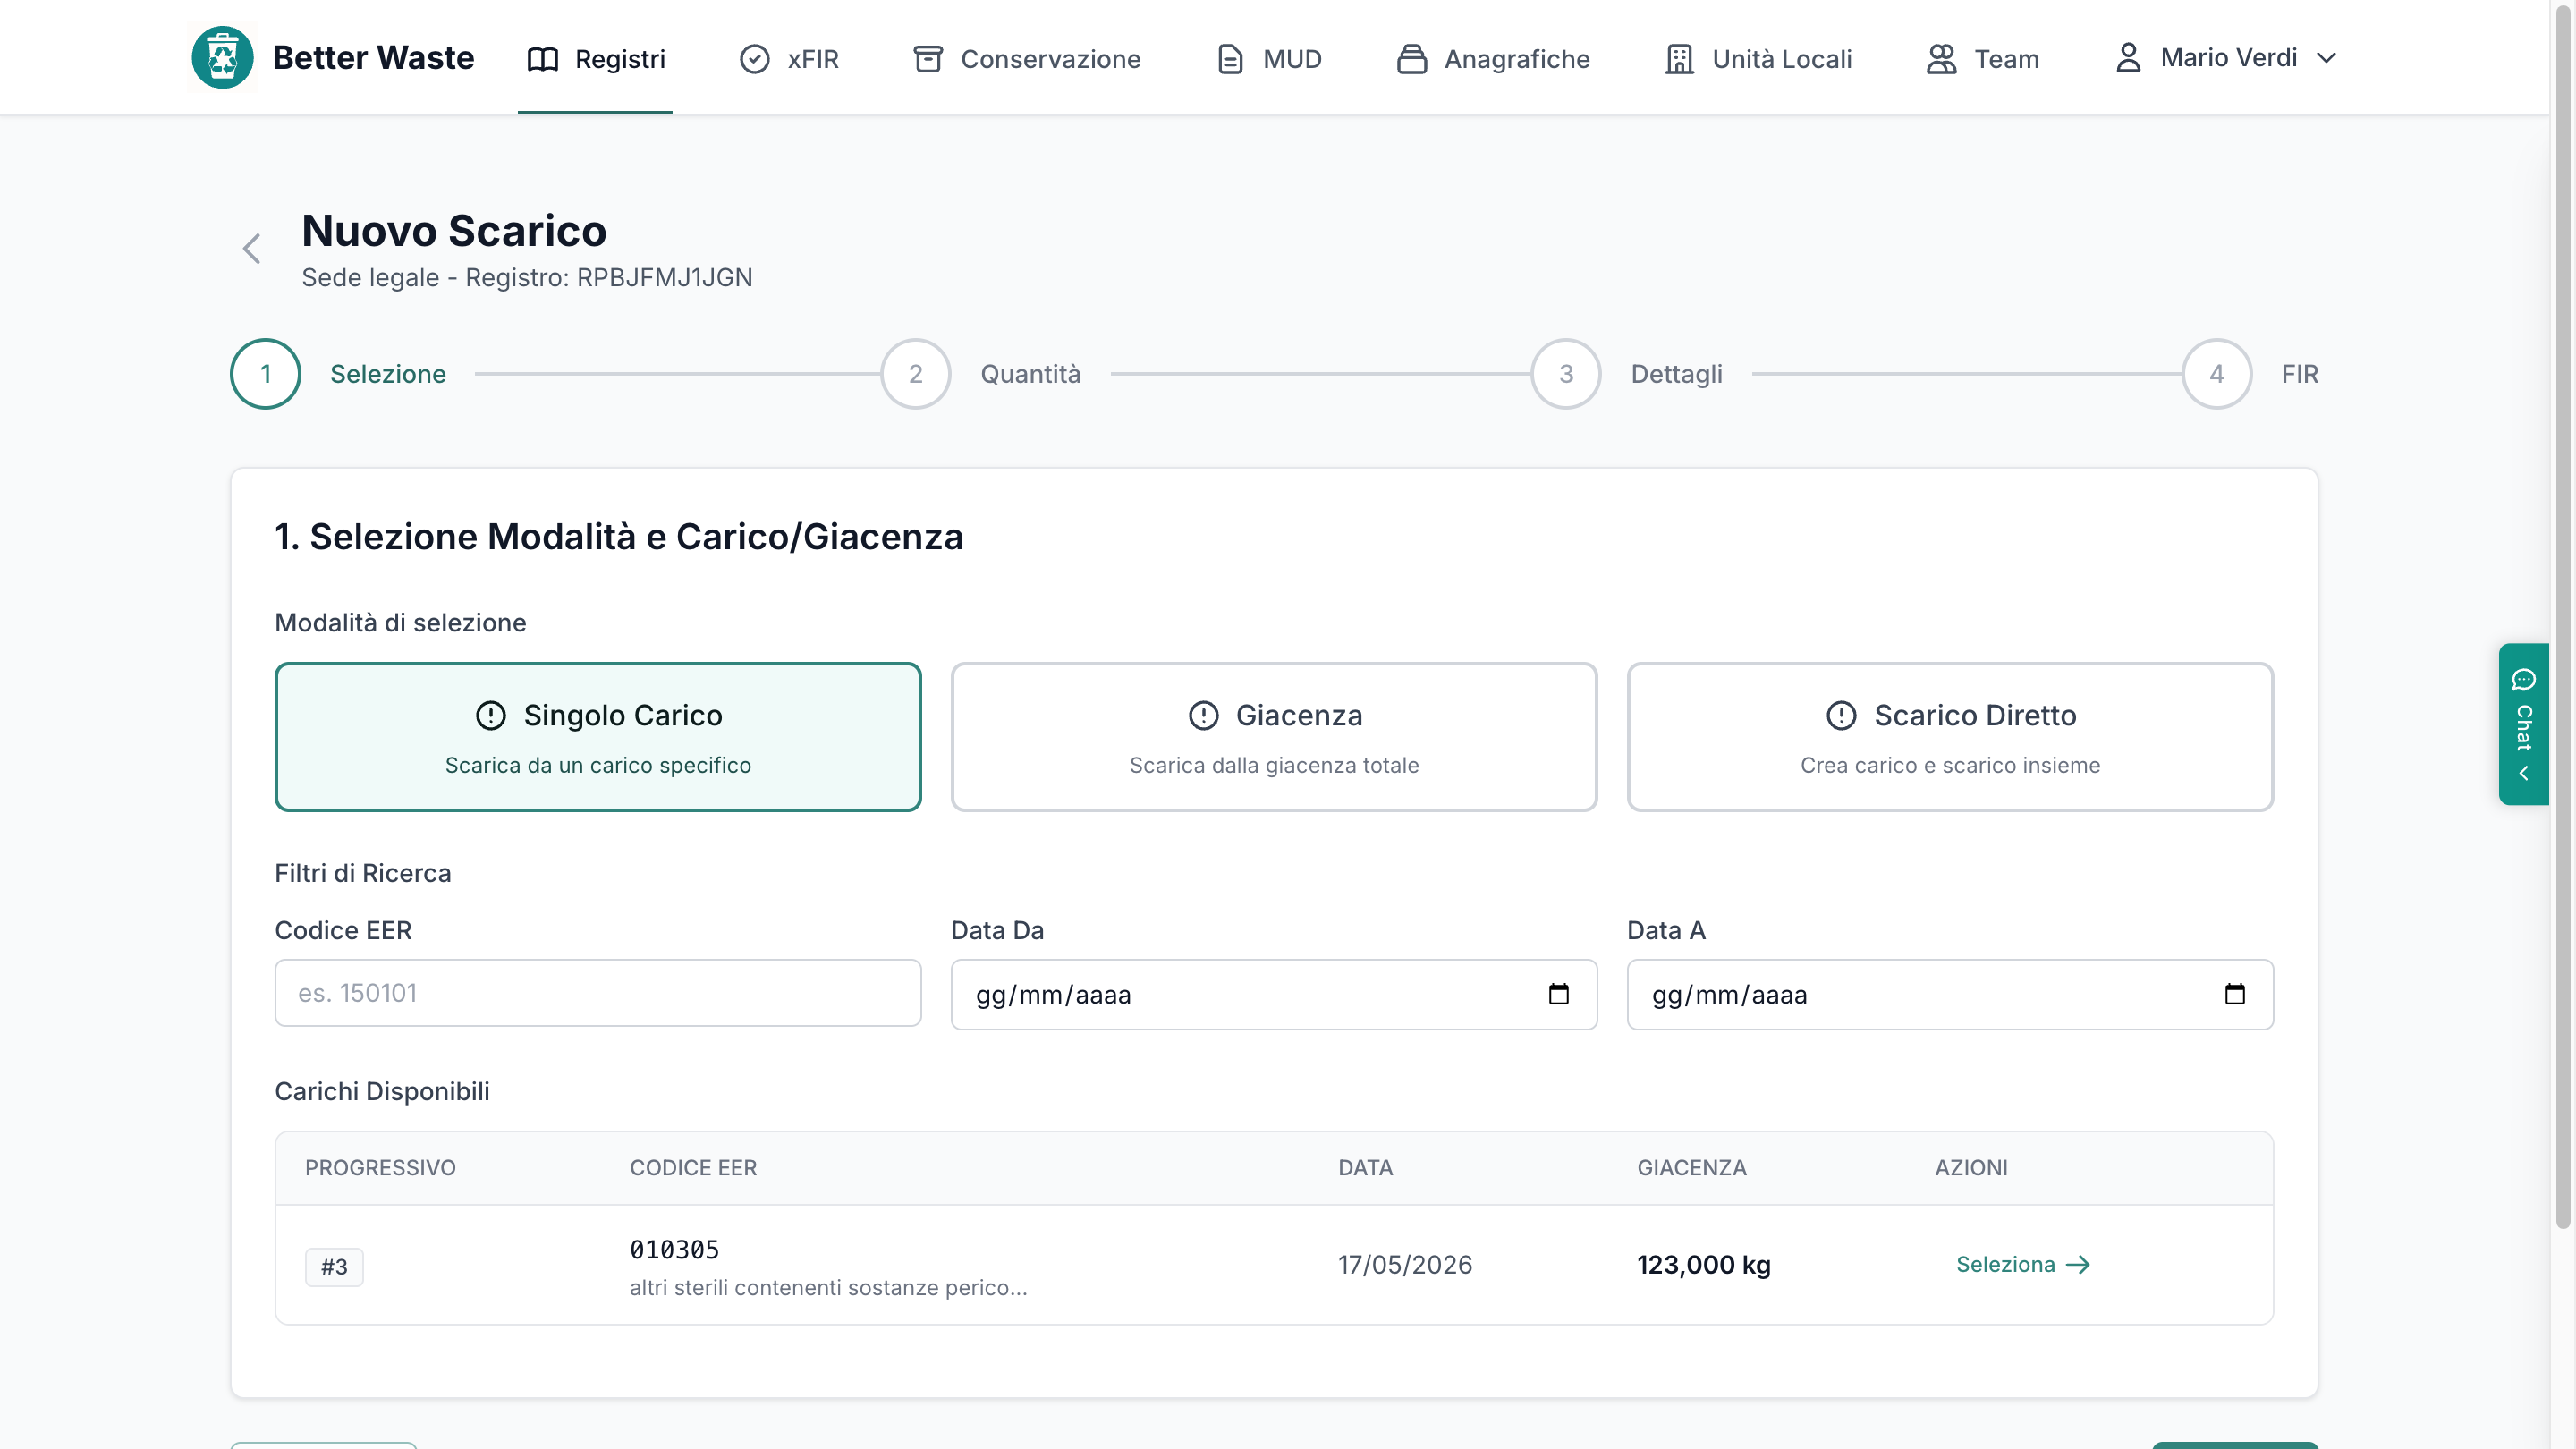Select the Singolo Carico mode

(x=598, y=737)
